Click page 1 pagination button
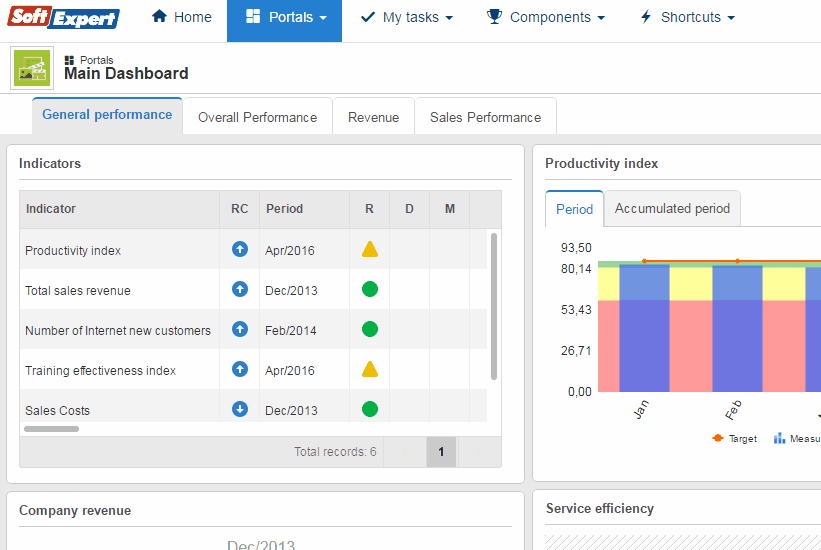The width and height of the screenshot is (821, 550). [441, 452]
